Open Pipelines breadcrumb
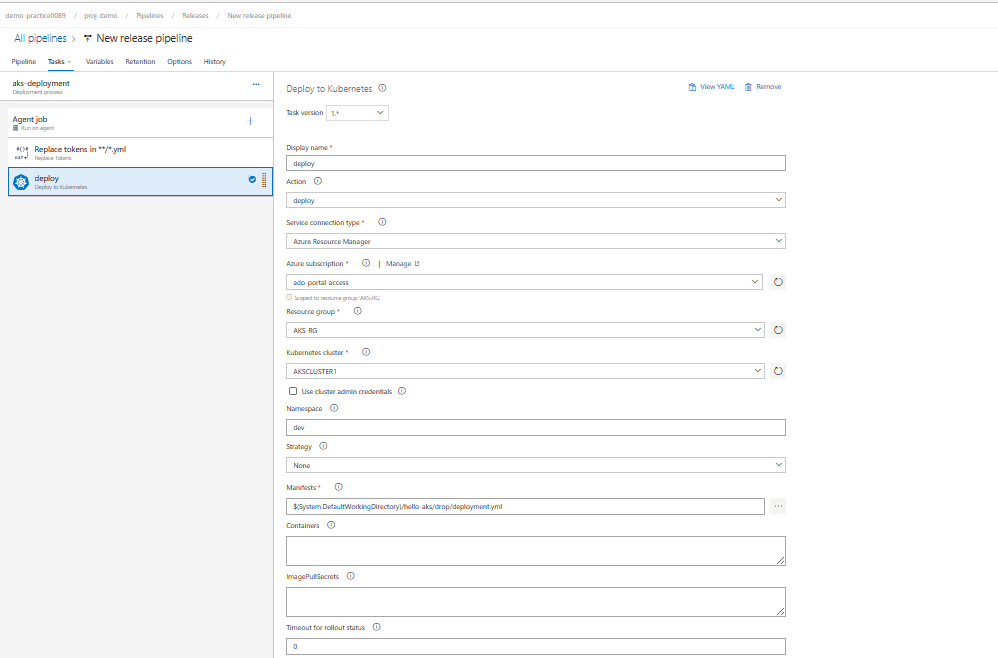 [150, 15]
